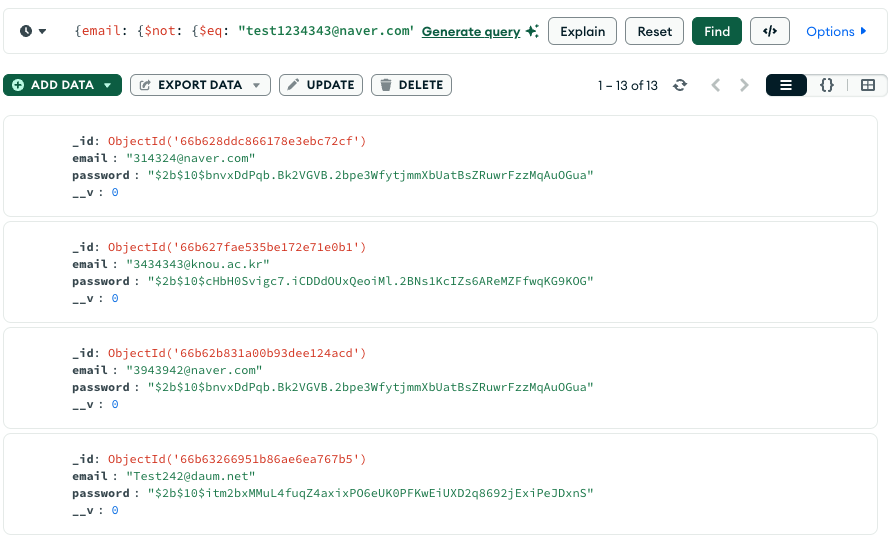888x539 pixels.
Task: Select ObjectId '66b628ddc866178e3ebc72cf'
Action: pos(237,141)
